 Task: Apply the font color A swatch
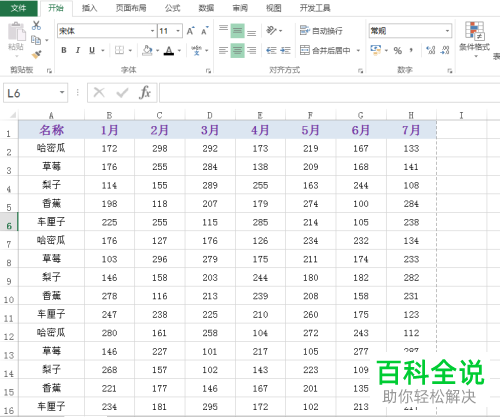[x=169, y=50]
